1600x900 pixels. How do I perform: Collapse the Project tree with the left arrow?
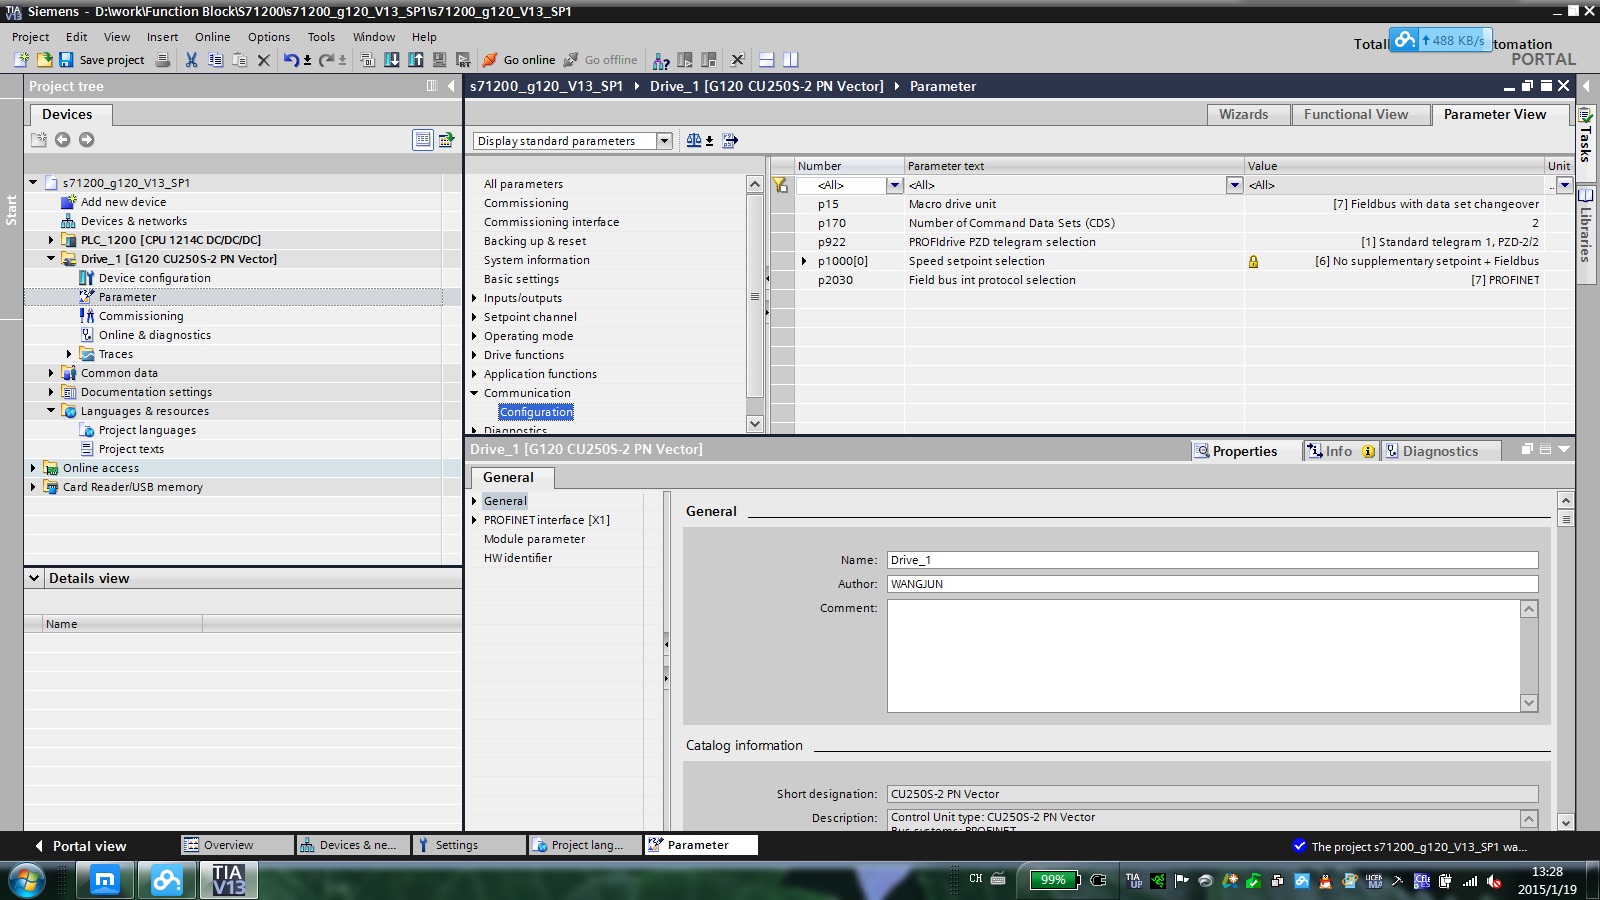pos(451,86)
